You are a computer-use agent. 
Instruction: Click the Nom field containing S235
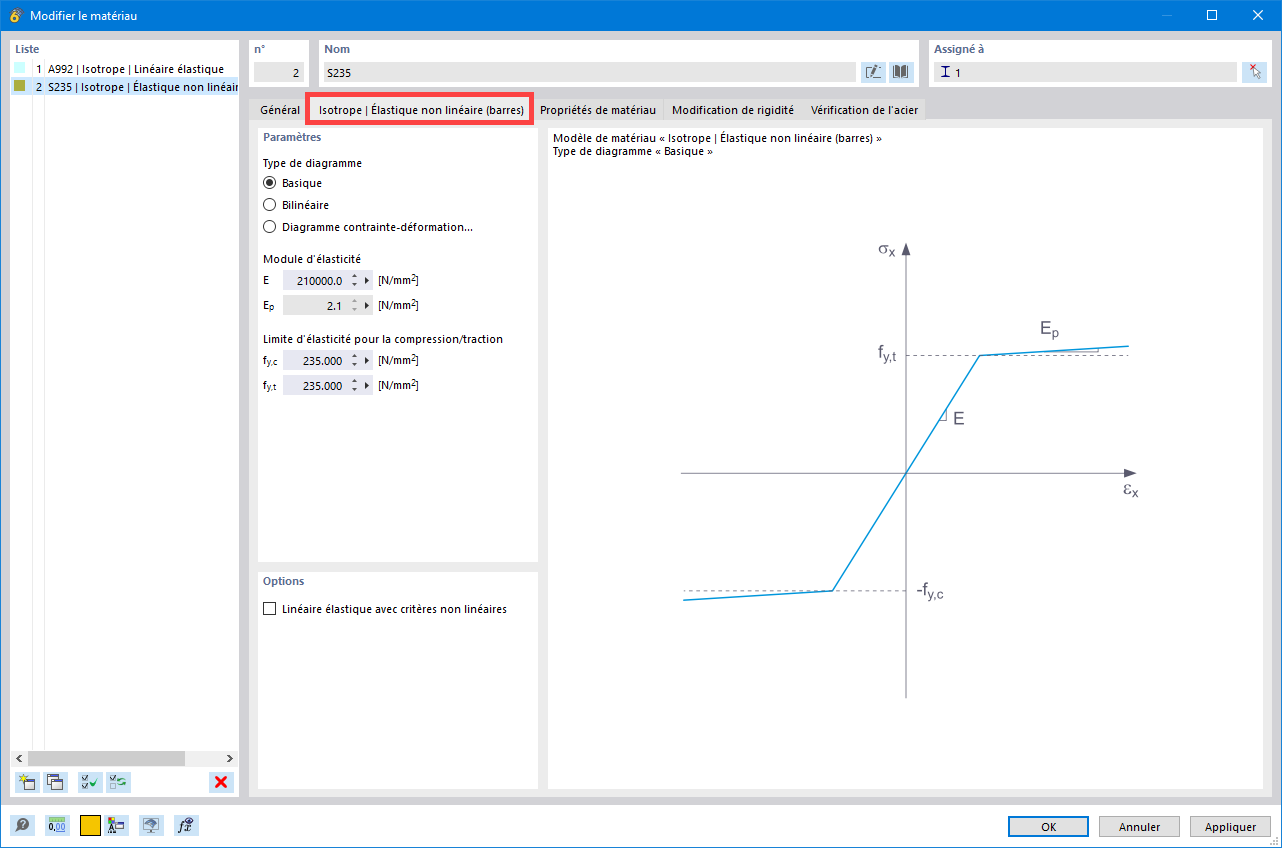click(x=590, y=72)
